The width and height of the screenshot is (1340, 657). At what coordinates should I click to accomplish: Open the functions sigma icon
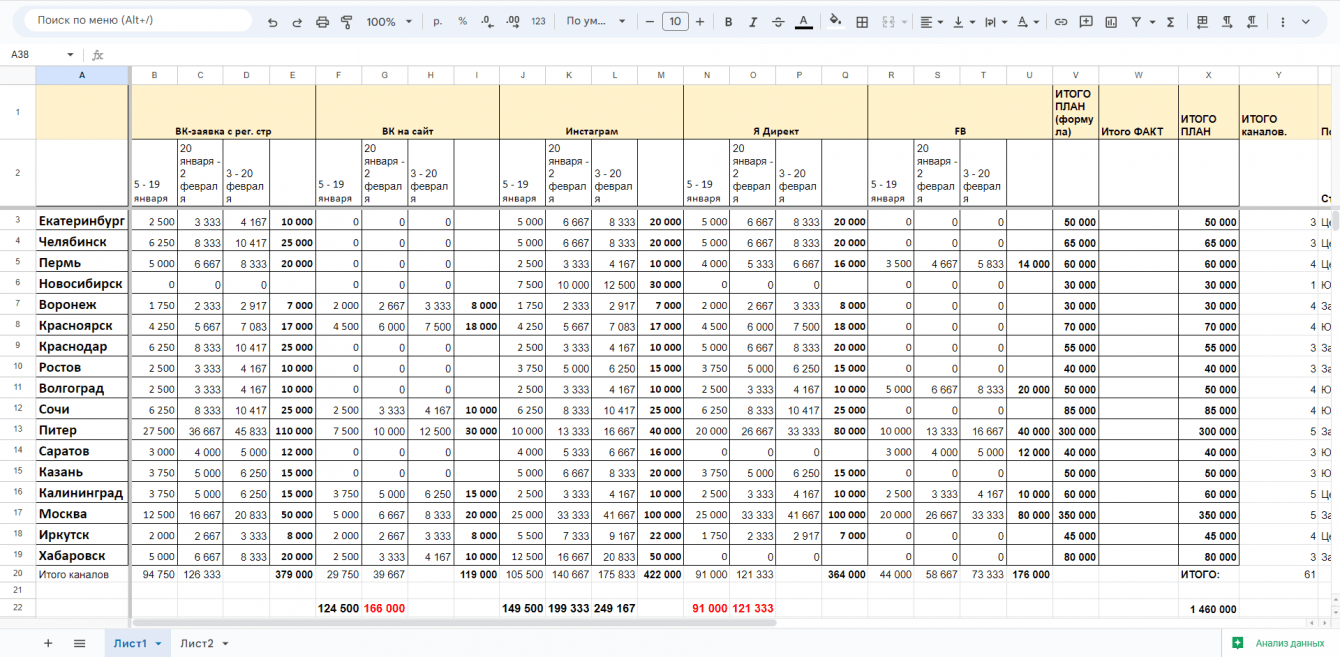[x=1169, y=22]
